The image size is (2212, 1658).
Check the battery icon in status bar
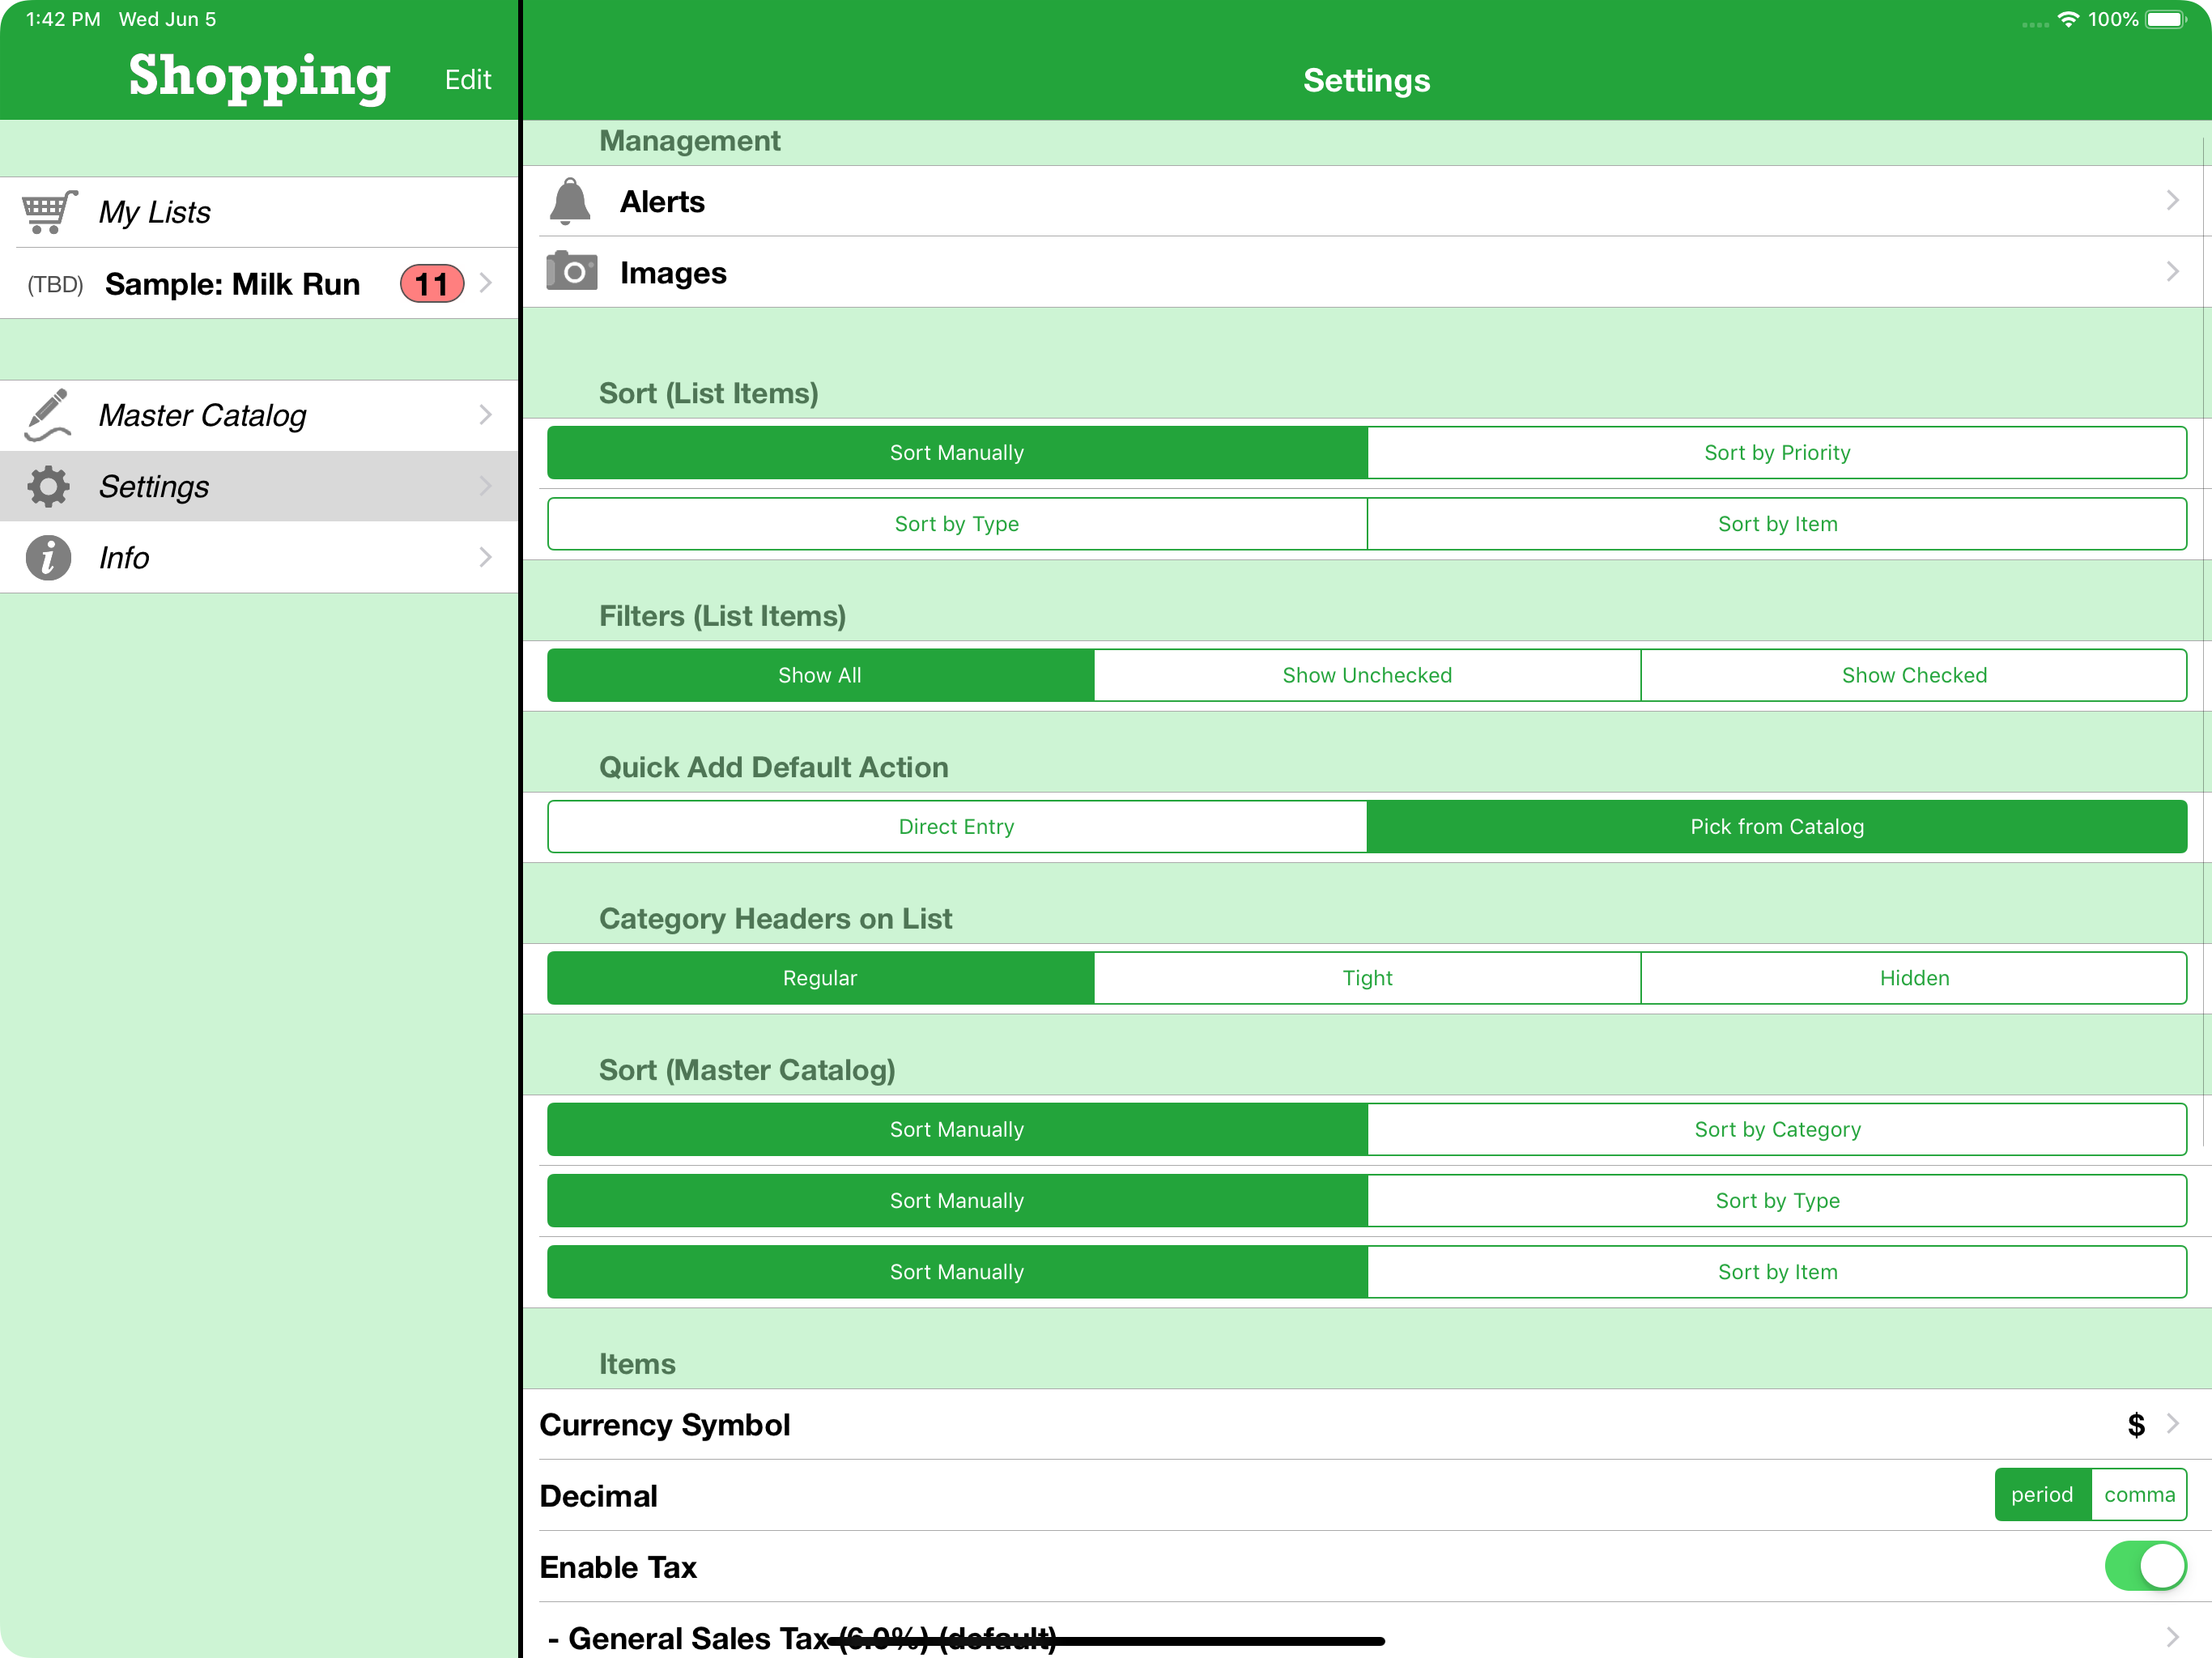click(x=2166, y=19)
